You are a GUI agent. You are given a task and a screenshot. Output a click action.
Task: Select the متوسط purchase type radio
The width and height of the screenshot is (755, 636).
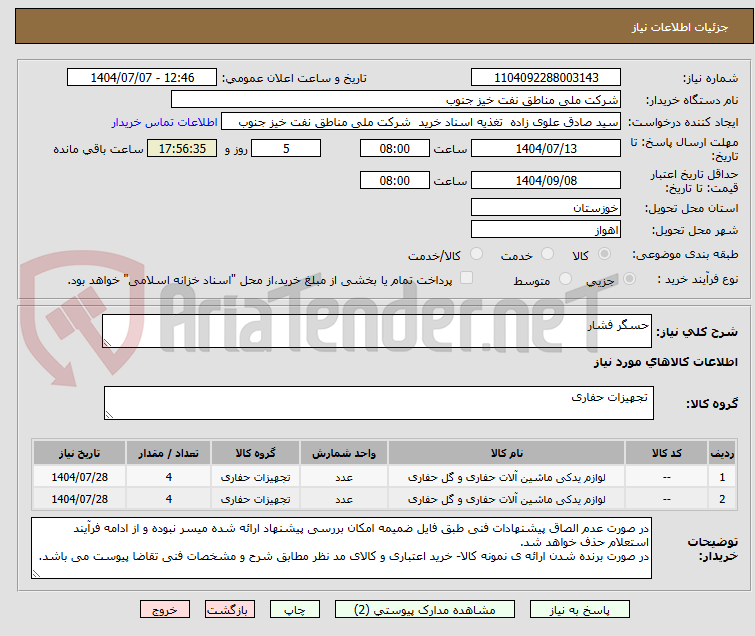[x=565, y=279]
